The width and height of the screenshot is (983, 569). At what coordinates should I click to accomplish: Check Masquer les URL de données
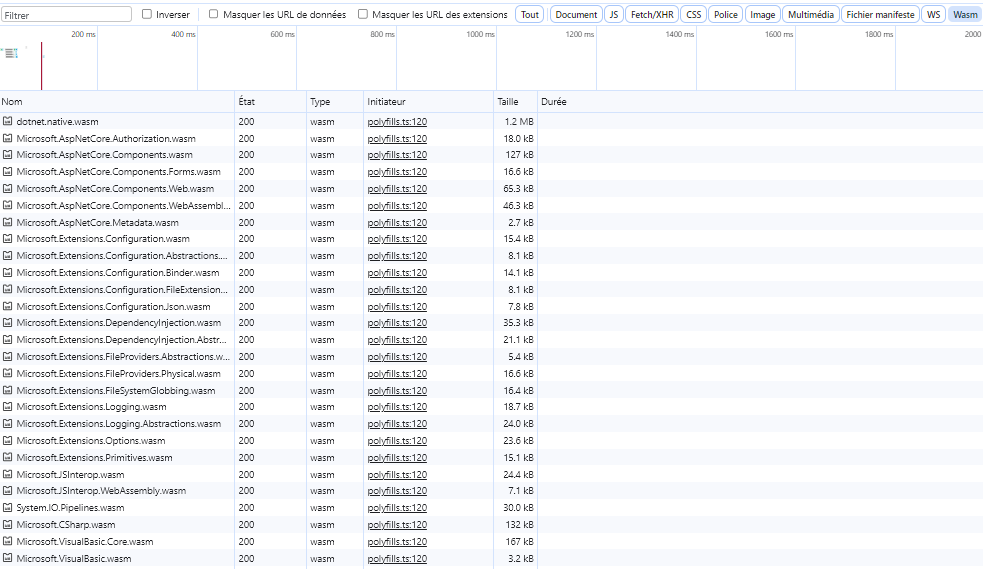pyautogui.click(x=213, y=14)
